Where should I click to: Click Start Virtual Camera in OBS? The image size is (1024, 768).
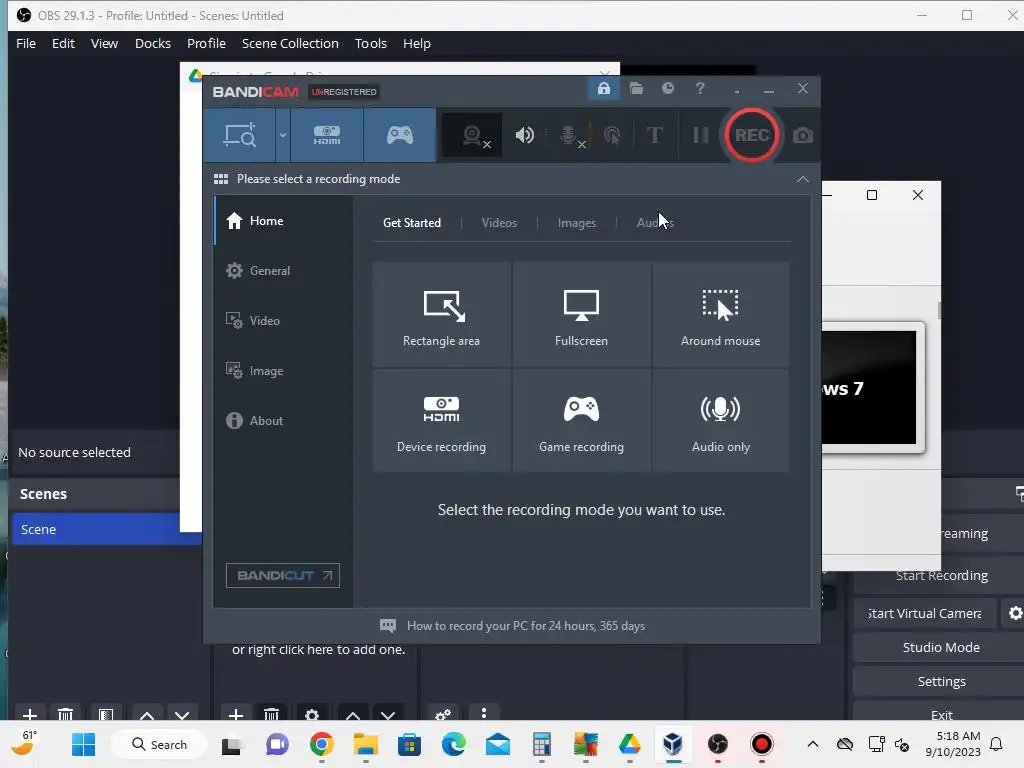point(925,613)
